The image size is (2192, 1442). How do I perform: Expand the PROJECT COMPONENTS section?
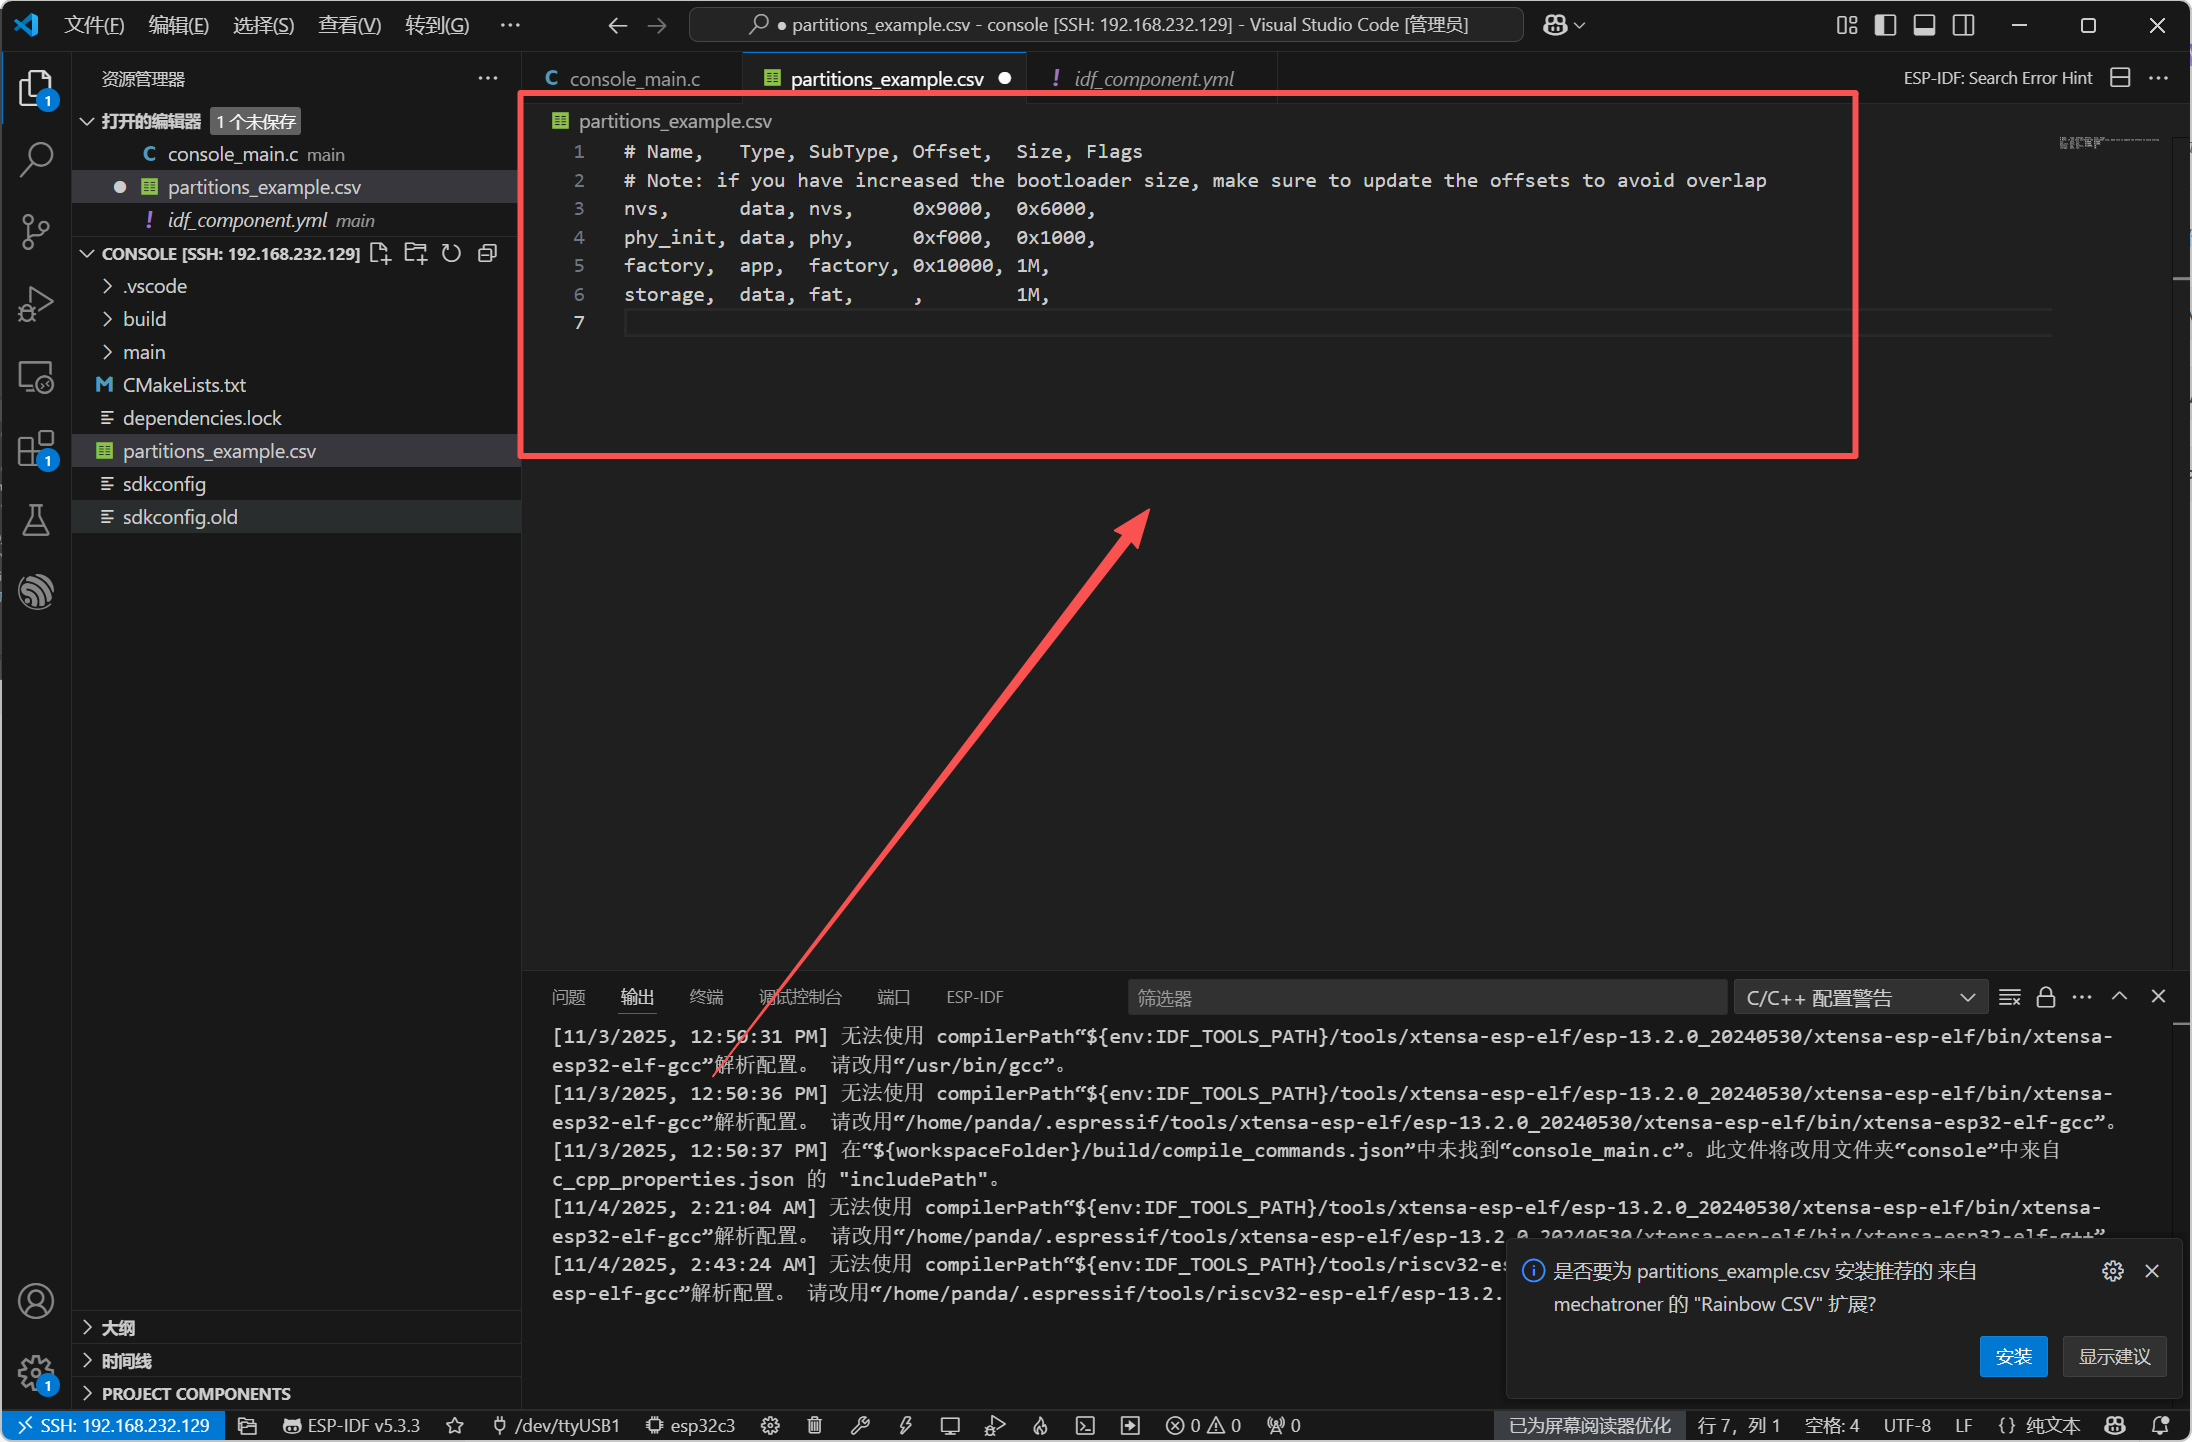point(195,1393)
